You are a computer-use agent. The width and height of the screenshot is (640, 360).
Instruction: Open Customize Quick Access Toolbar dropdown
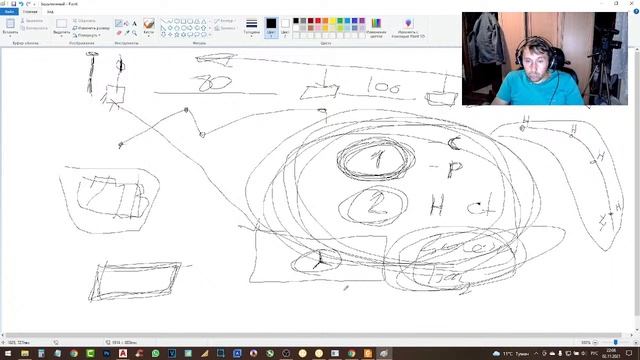click(34, 4)
